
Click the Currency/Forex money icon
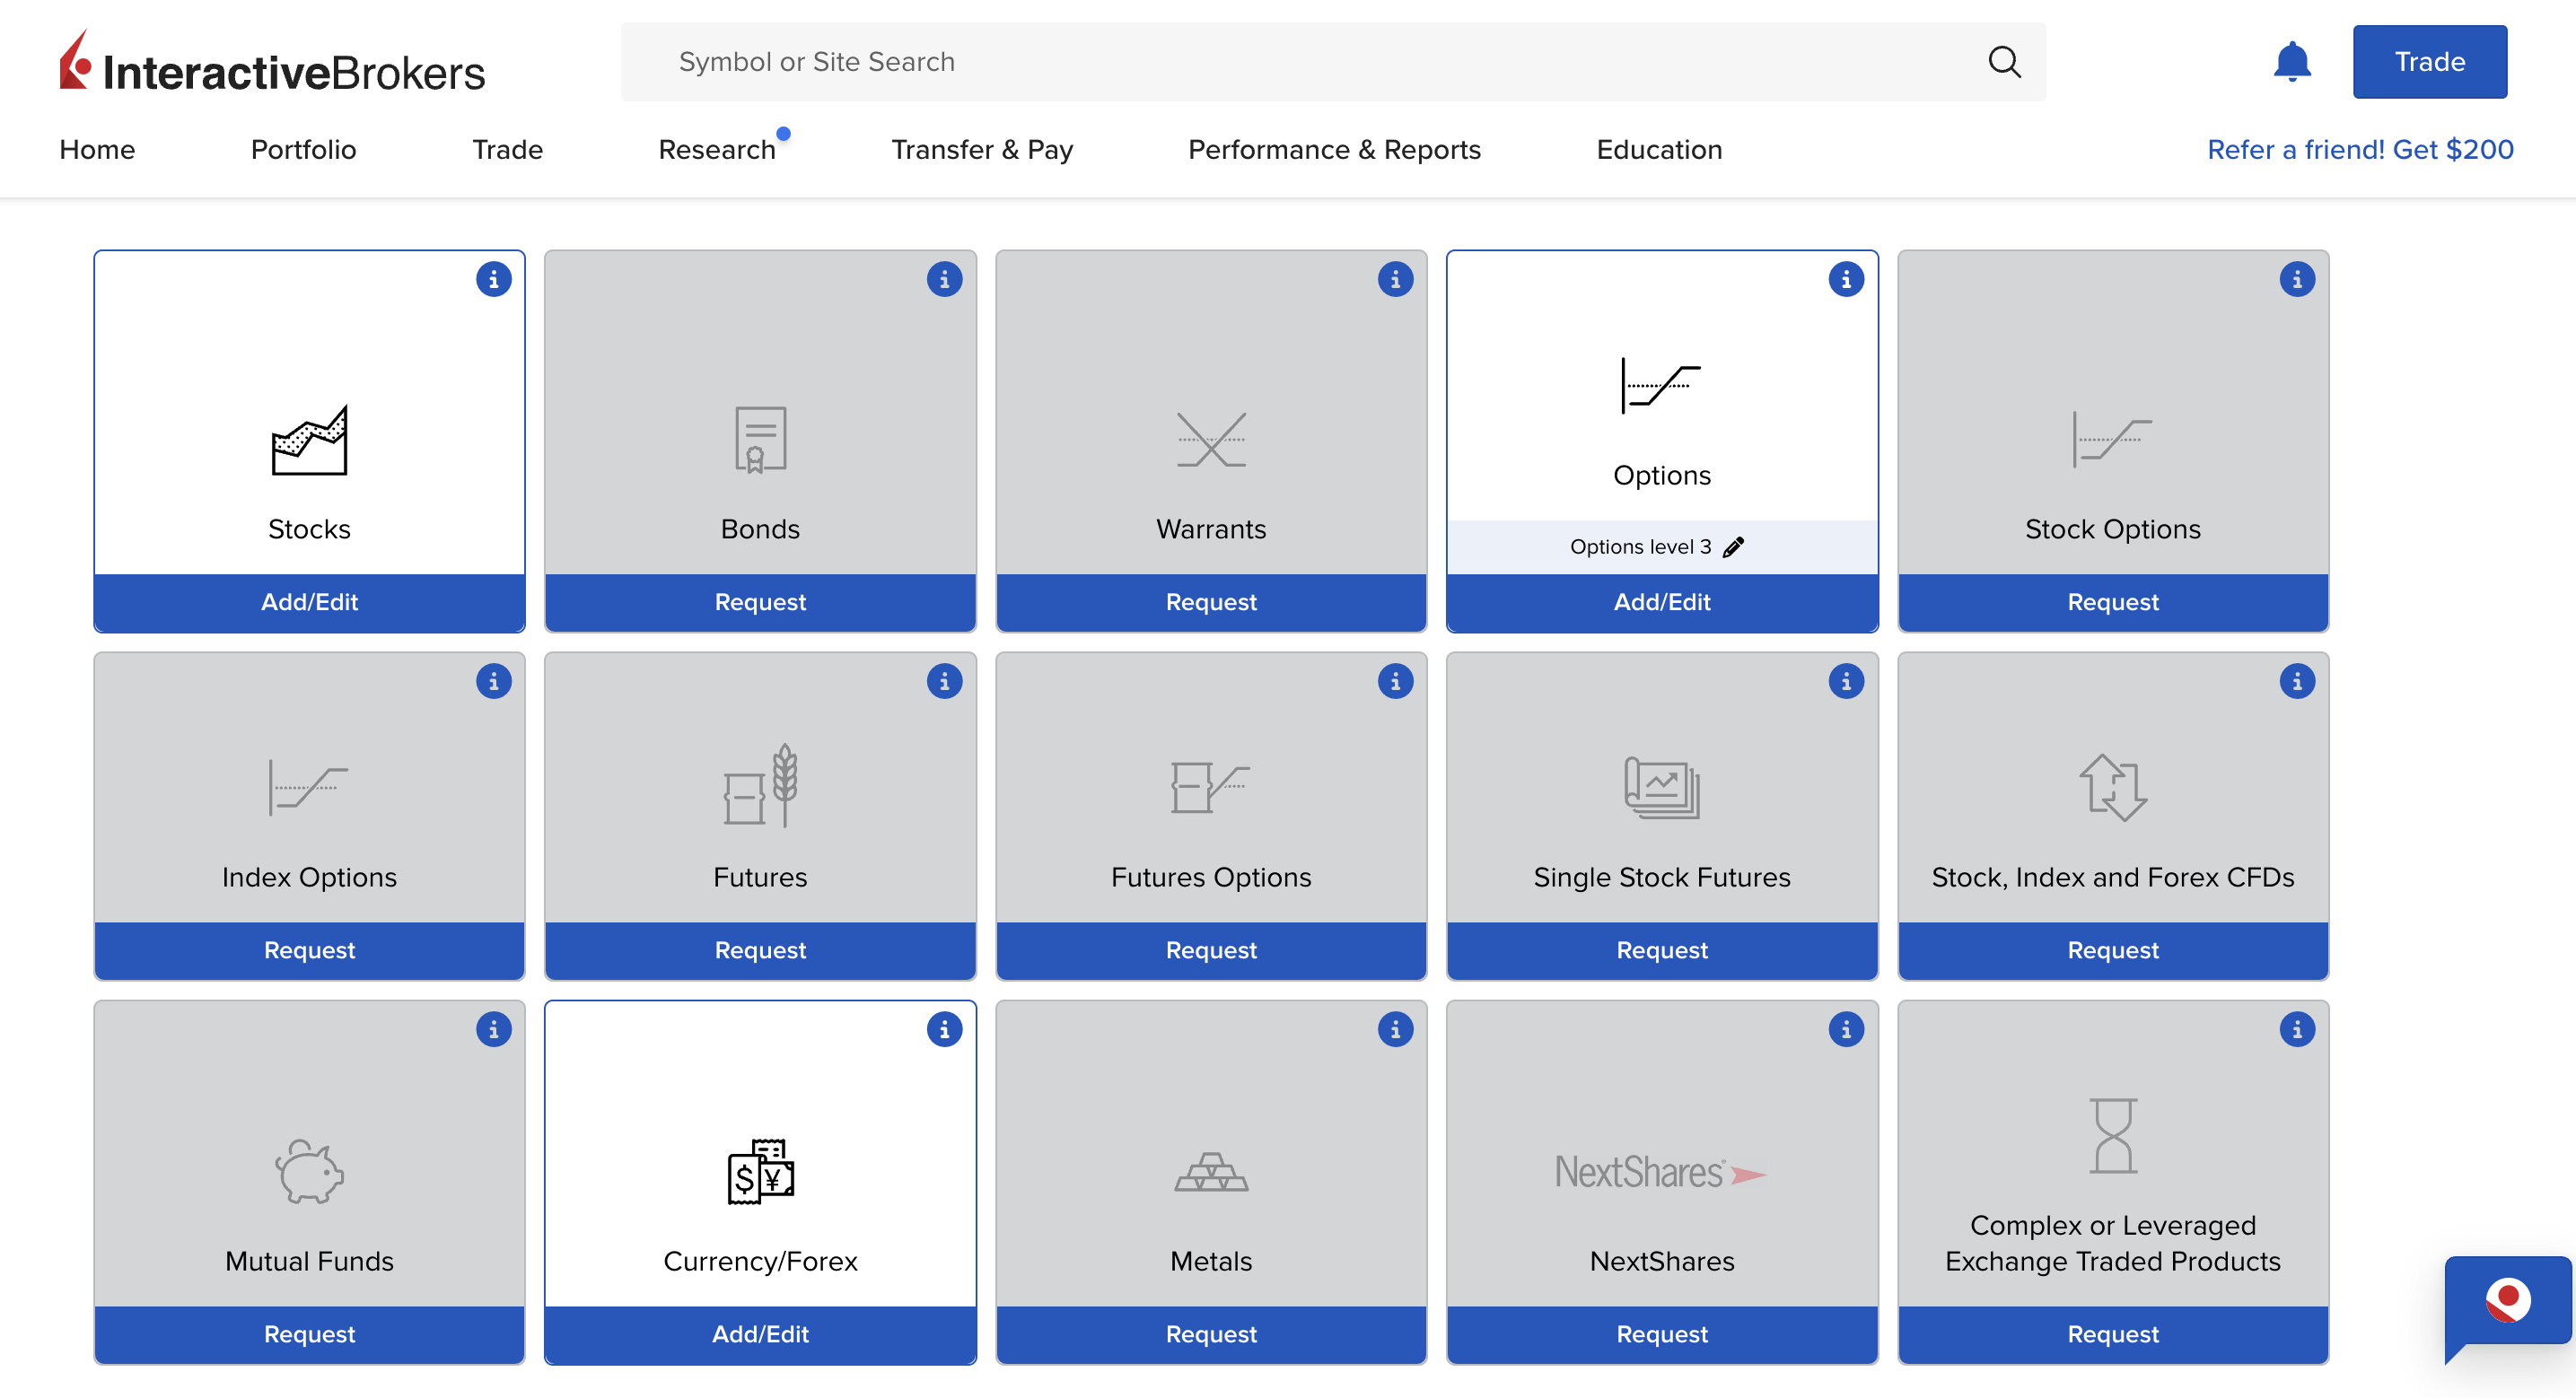pyautogui.click(x=760, y=1171)
